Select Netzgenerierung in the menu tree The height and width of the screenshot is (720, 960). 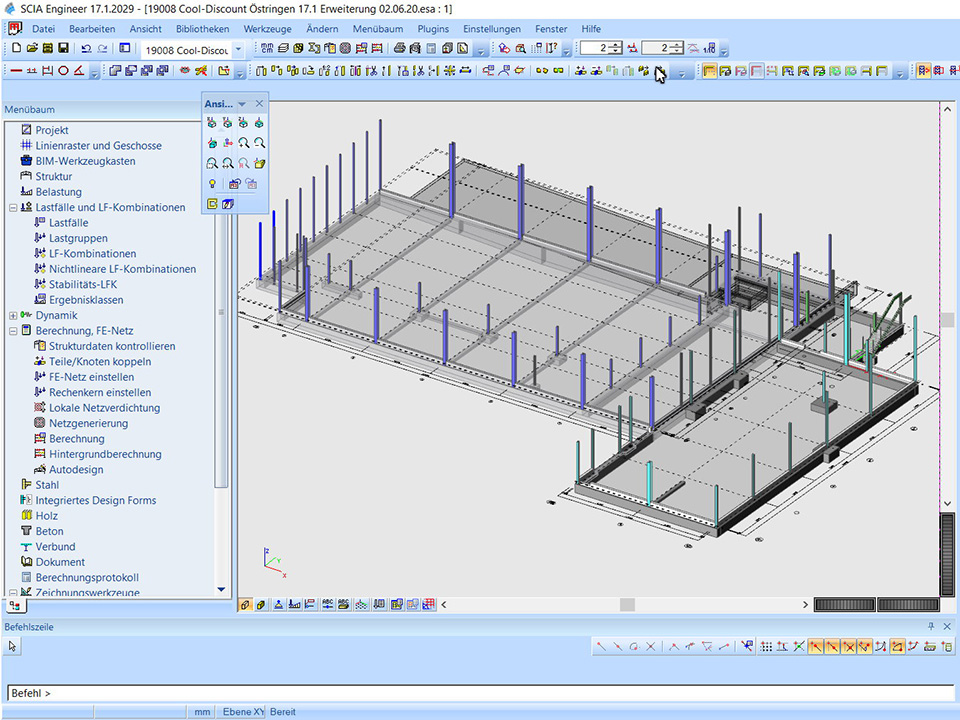click(90, 423)
